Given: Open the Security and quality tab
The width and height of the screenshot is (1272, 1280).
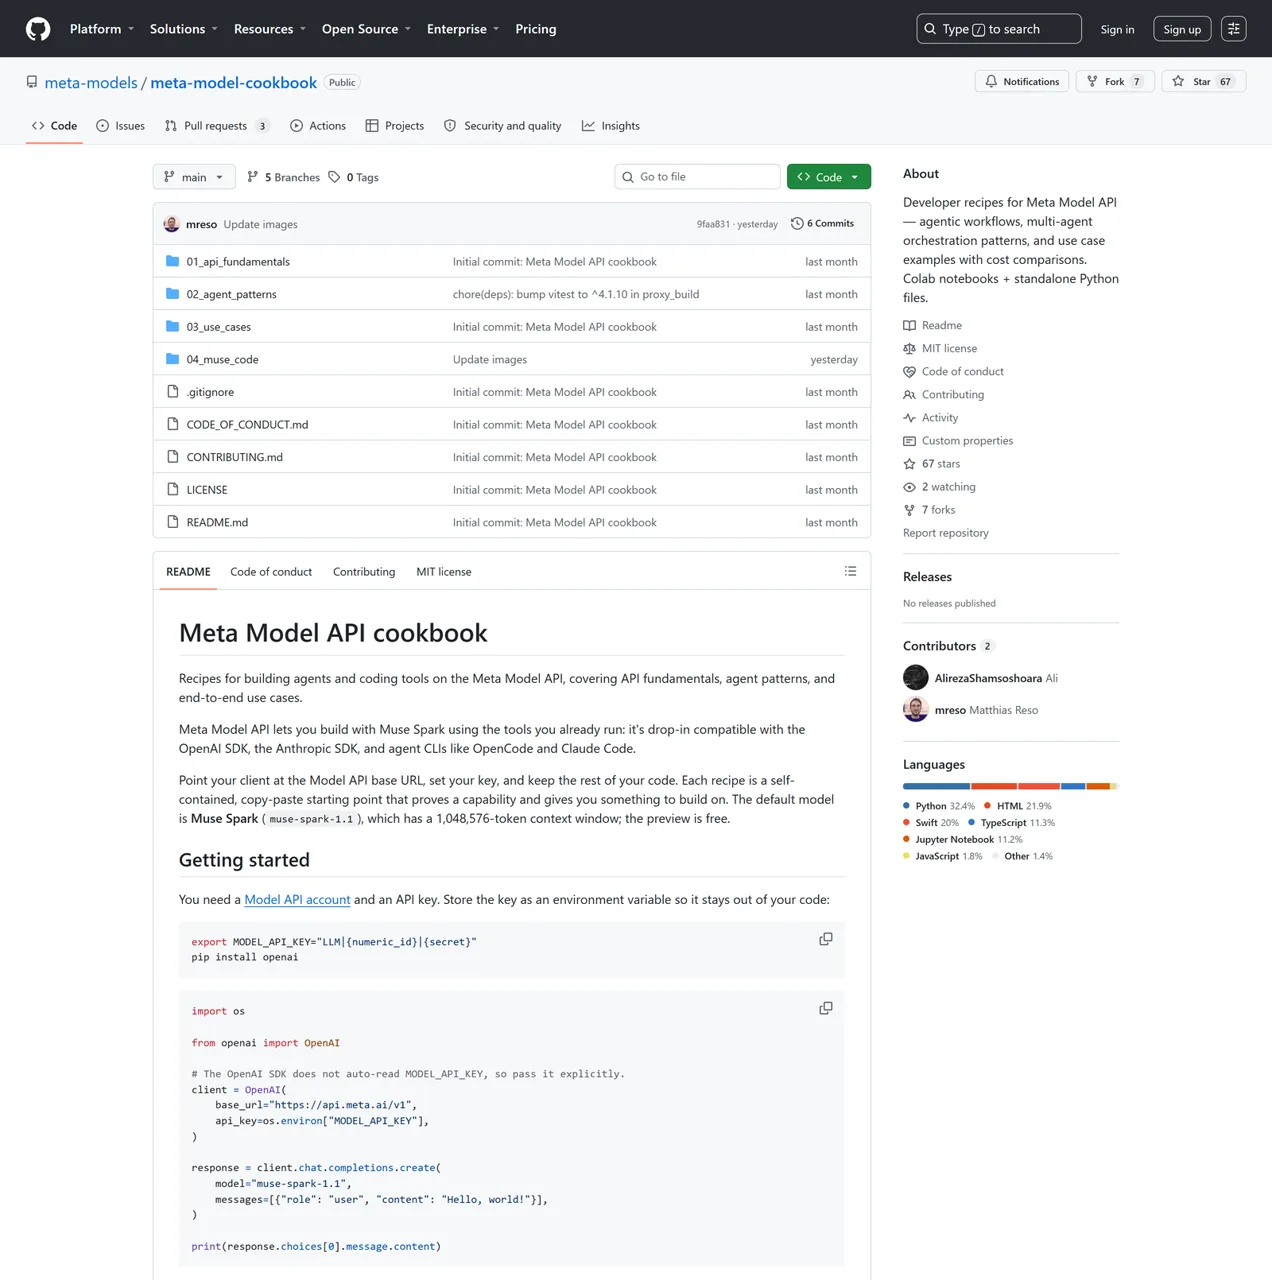Looking at the screenshot, I should [x=503, y=126].
